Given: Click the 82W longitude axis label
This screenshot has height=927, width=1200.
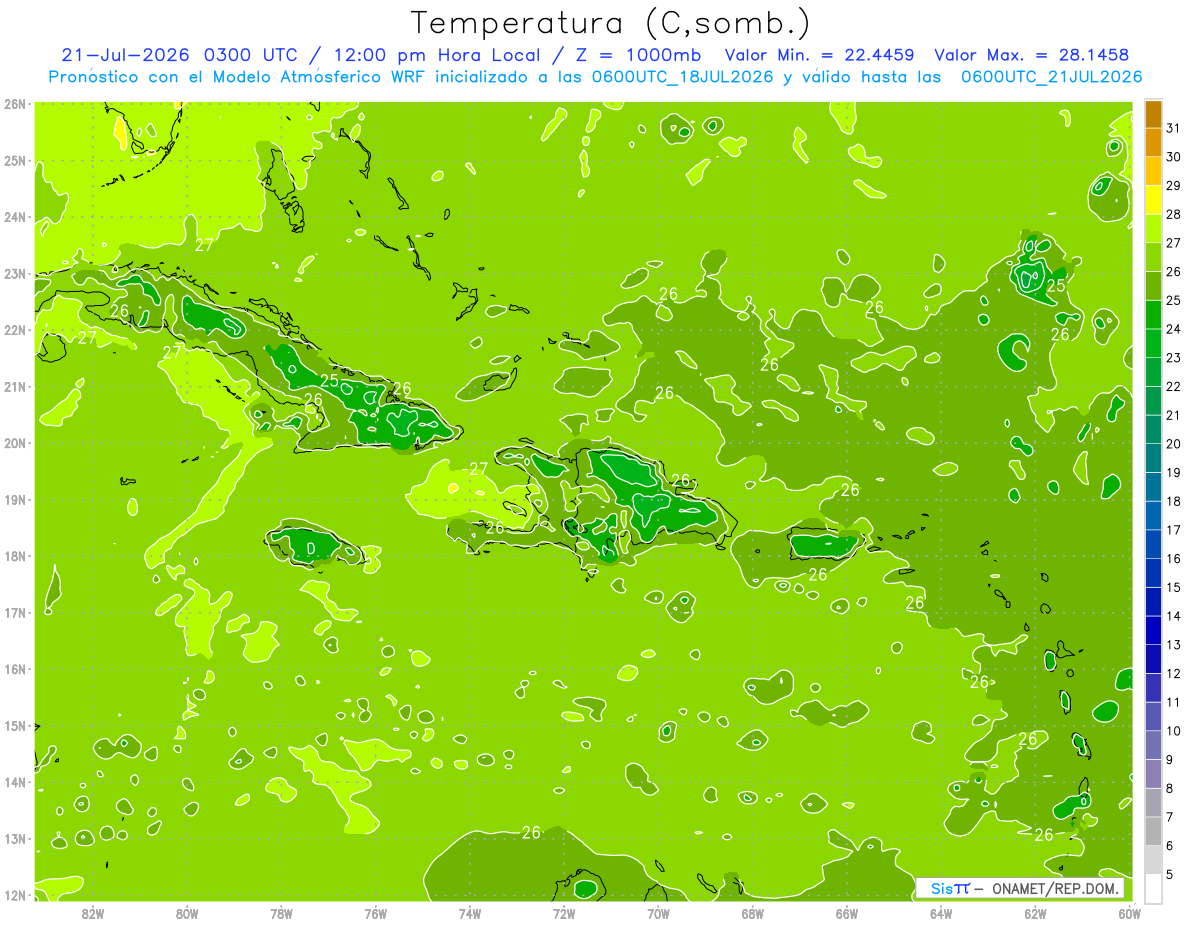Looking at the screenshot, I should pos(93,913).
